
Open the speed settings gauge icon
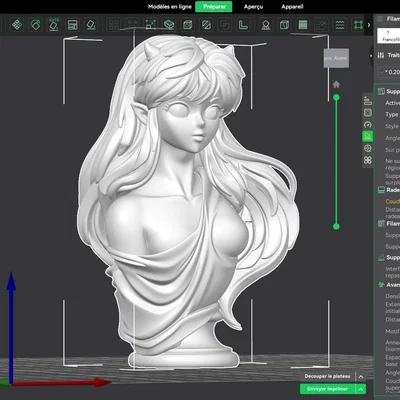[x=368, y=125]
